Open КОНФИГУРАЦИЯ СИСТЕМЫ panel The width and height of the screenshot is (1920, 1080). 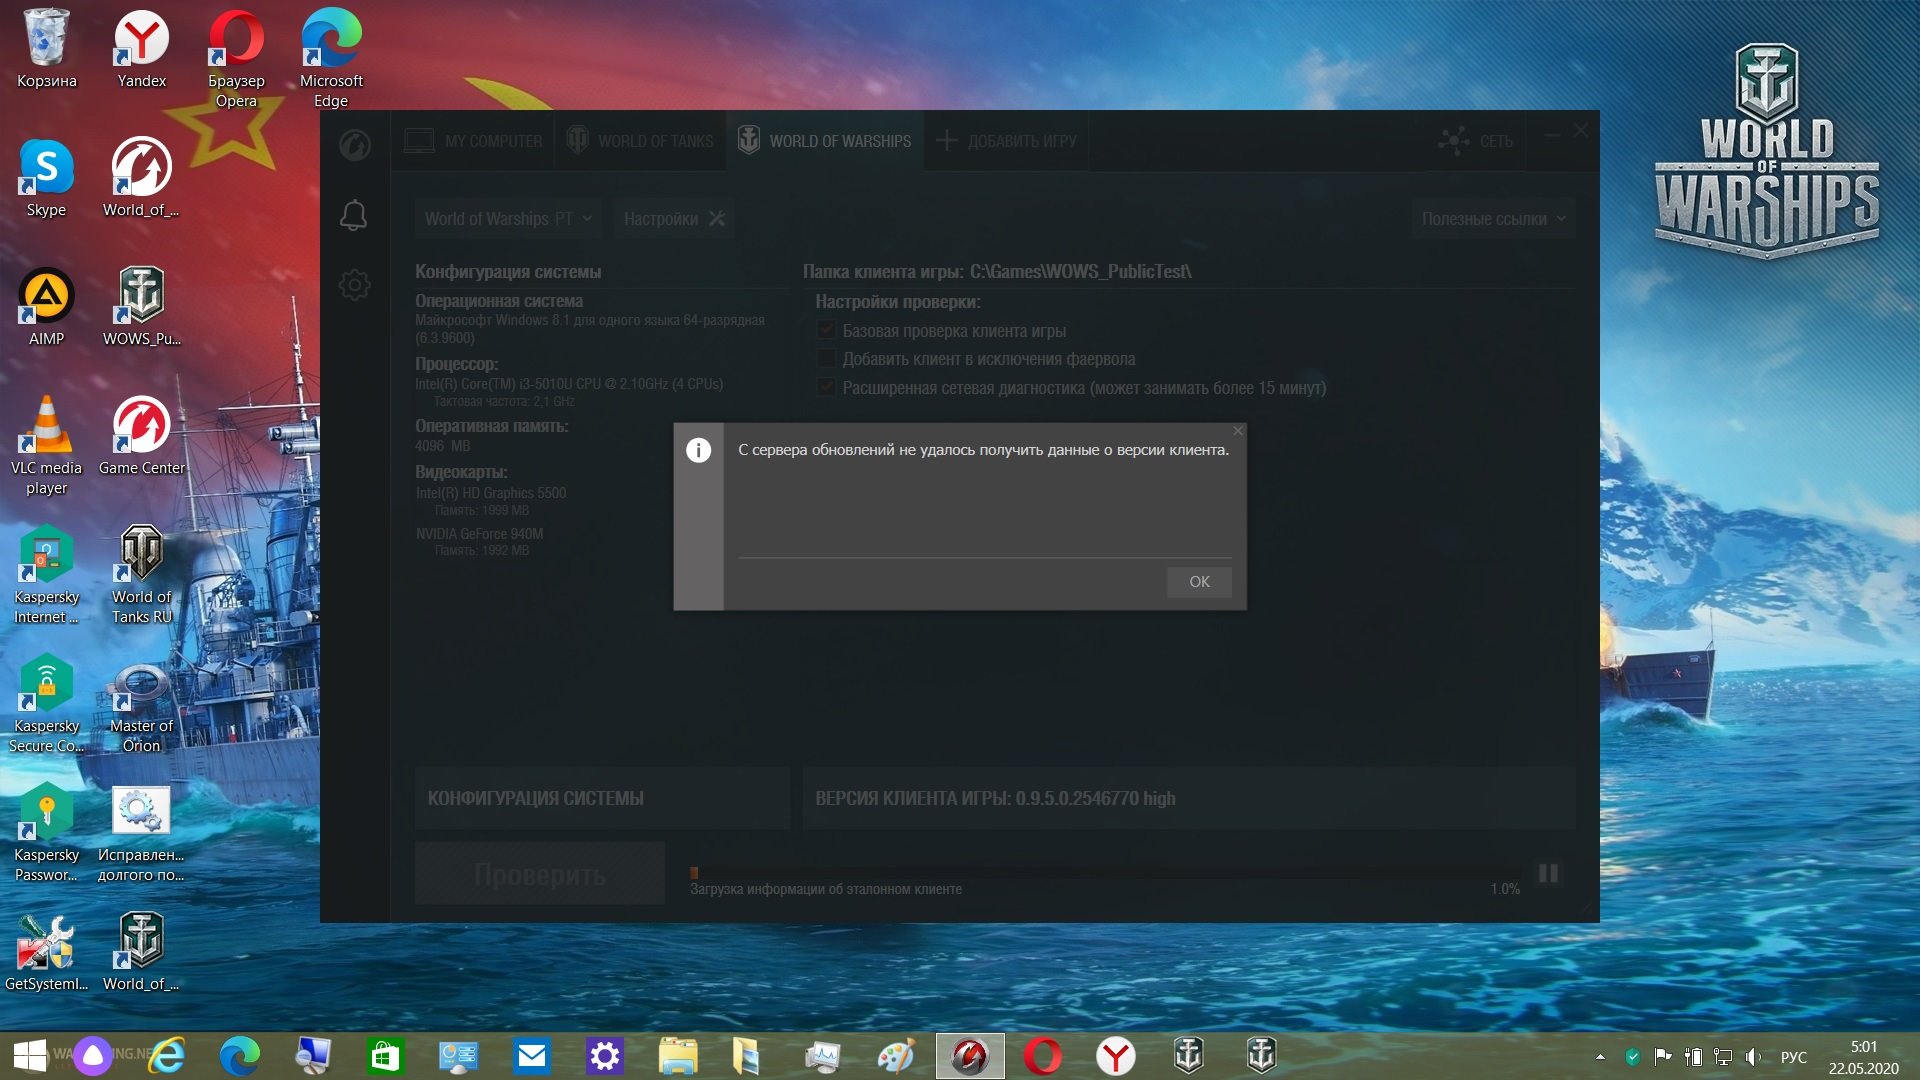click(602, 798)
